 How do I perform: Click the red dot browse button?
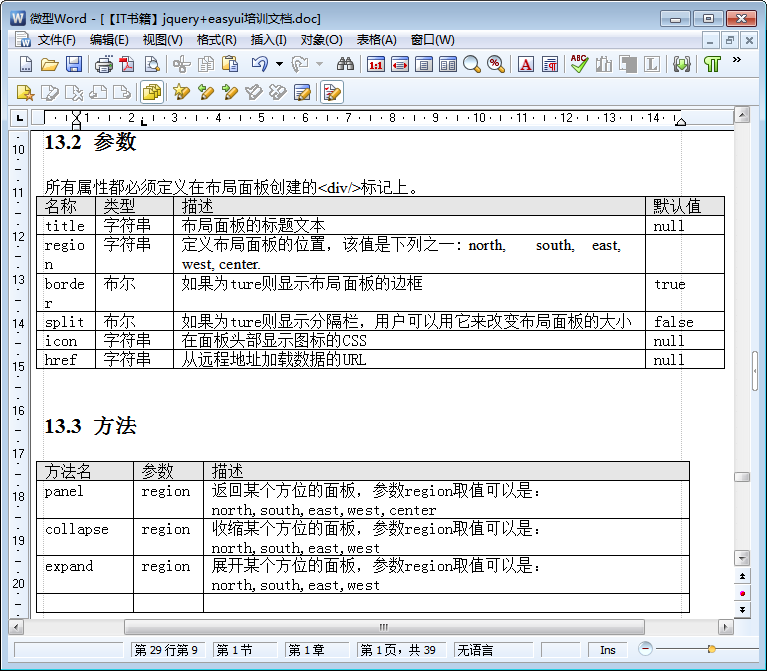[742, 593]
